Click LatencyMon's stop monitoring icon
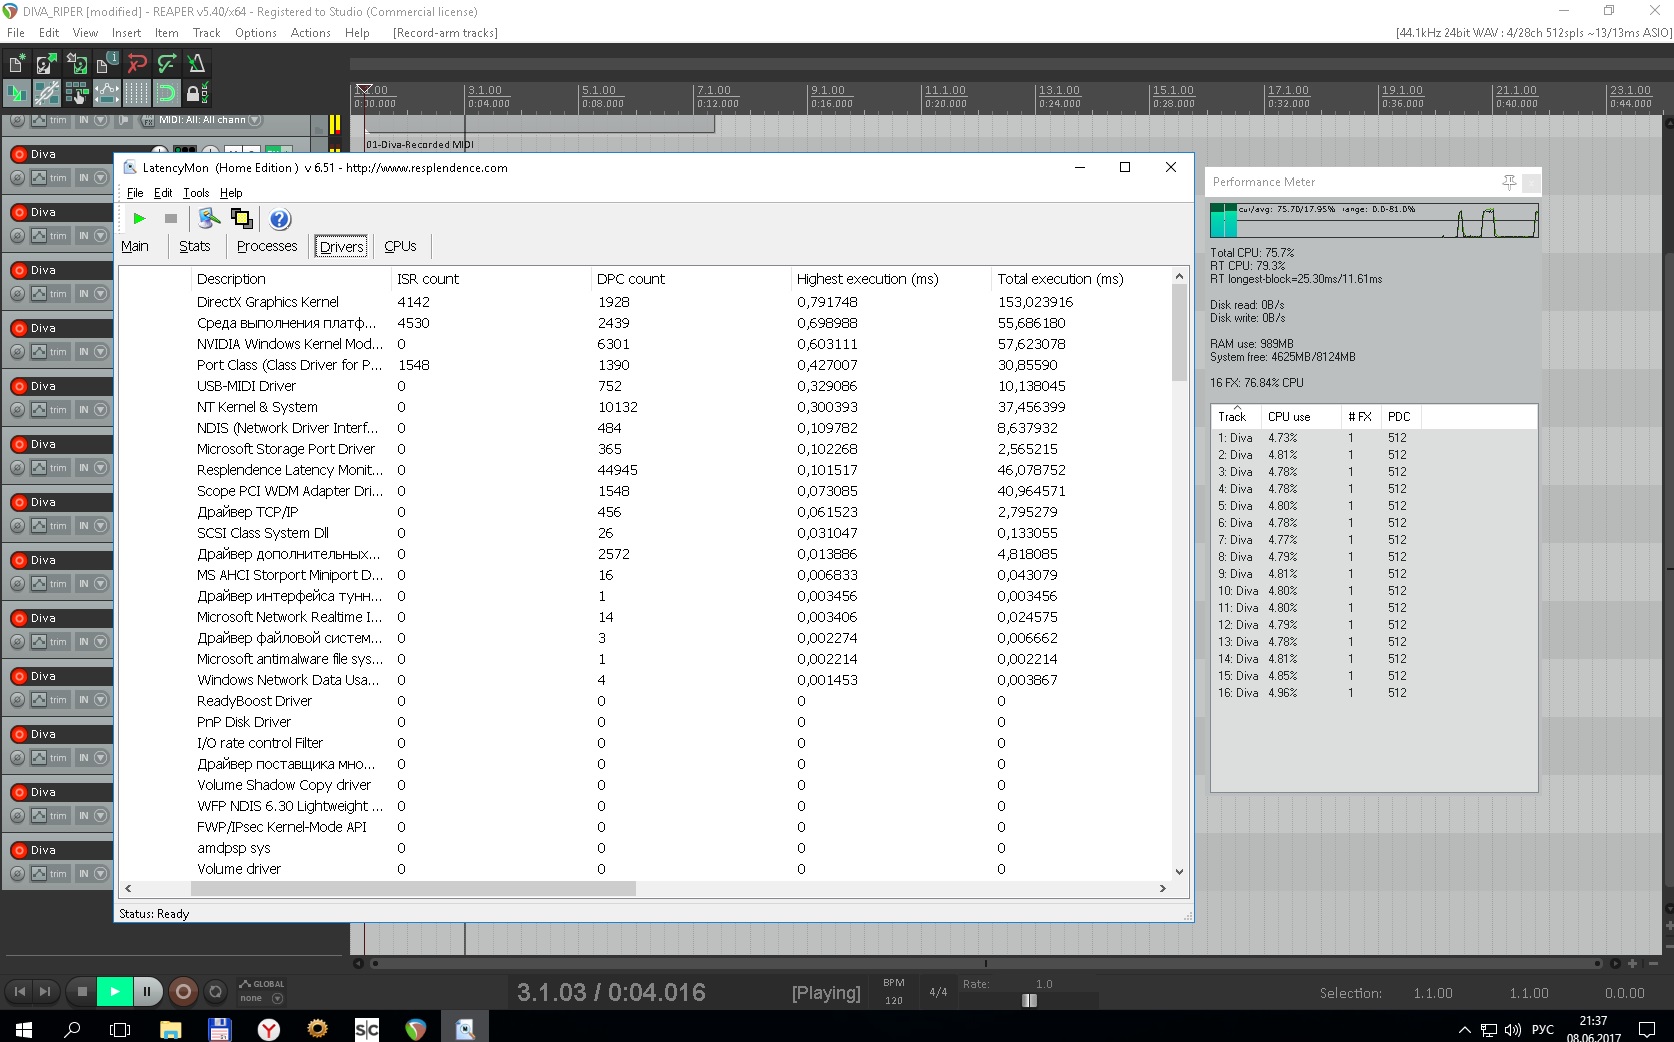This screenshot has height=1042, width=1674. [171, 218]
